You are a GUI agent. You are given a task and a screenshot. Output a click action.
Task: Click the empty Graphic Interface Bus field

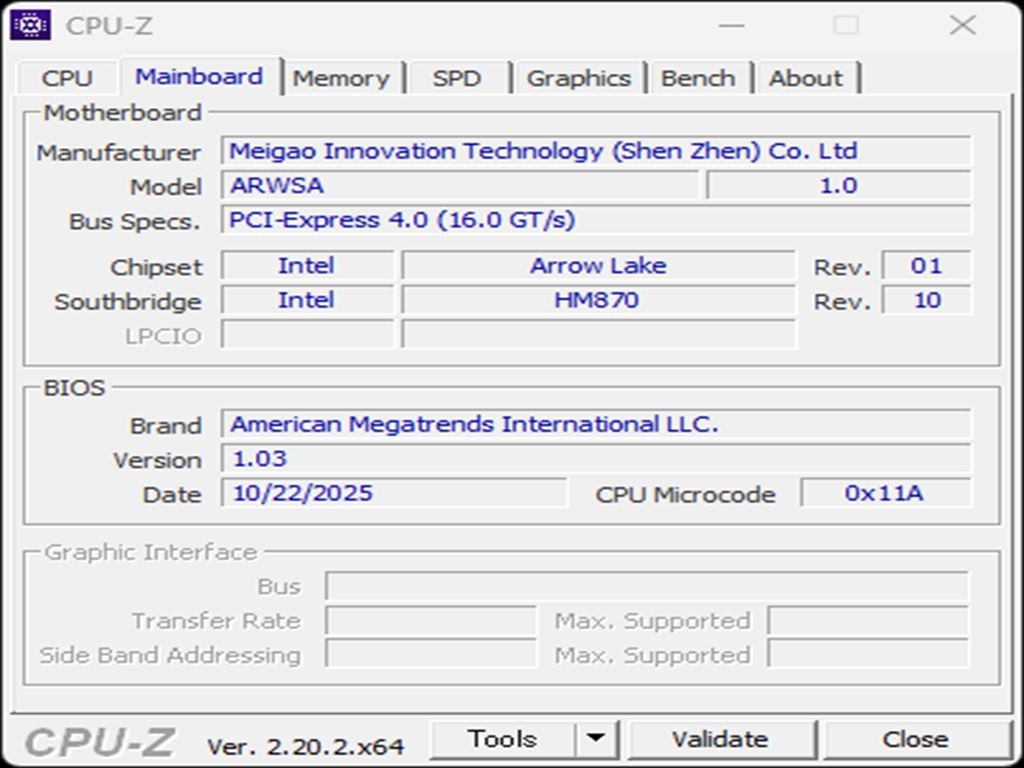pos(647,586)
